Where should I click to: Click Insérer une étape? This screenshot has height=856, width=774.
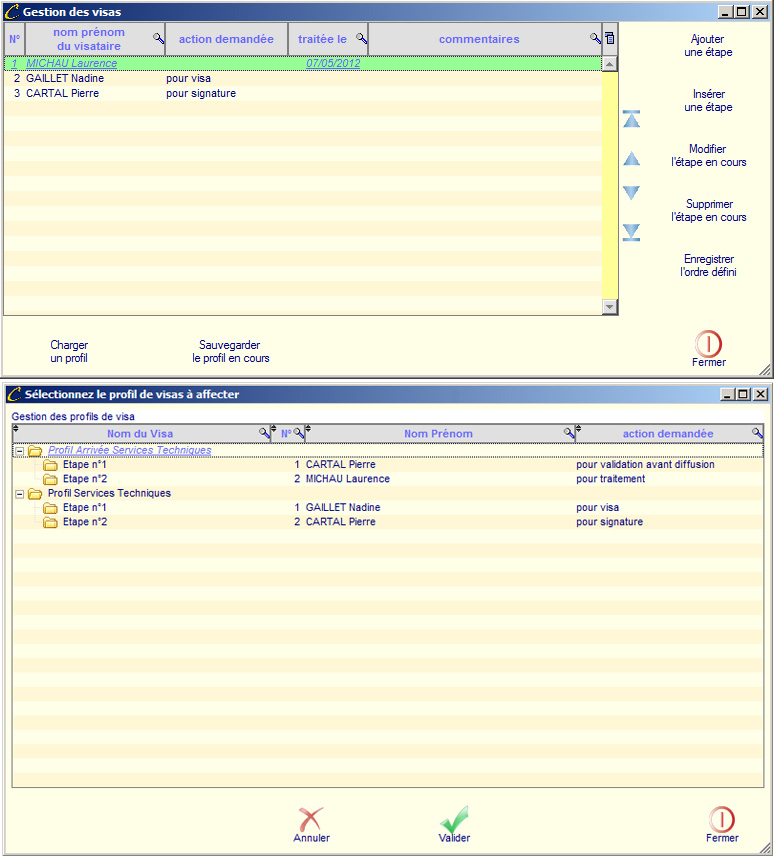708,101
